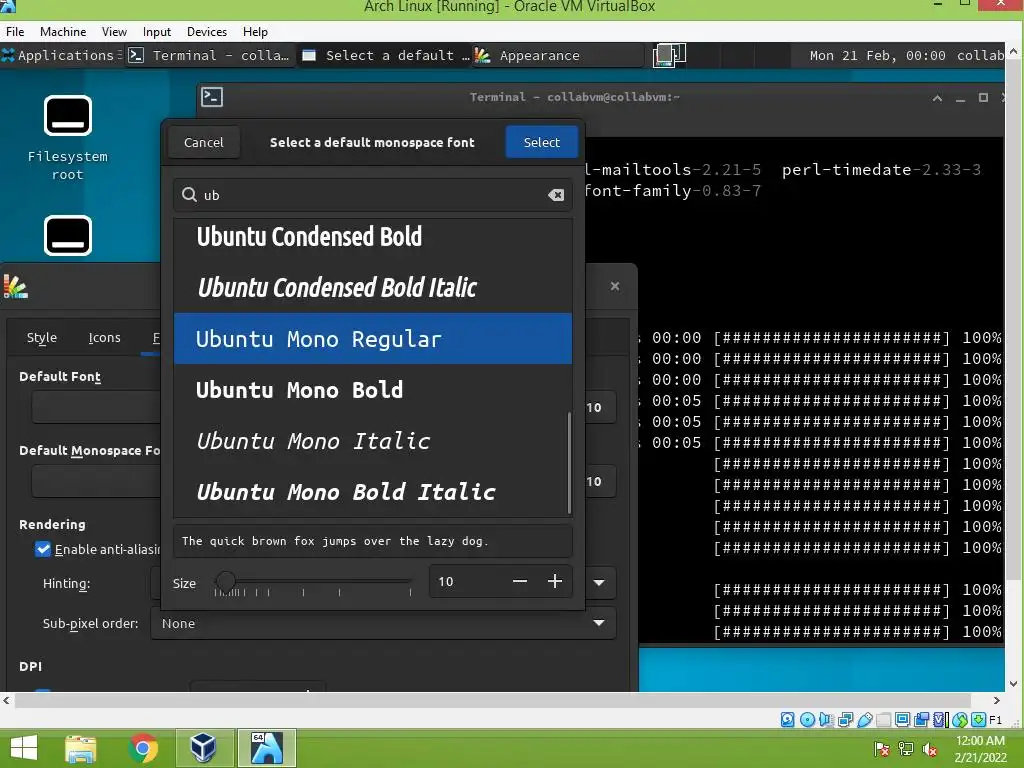Open VirtualBox Help menu
Image resolution: width=1024 pixels, height=768 pixels.
(255, 31)
